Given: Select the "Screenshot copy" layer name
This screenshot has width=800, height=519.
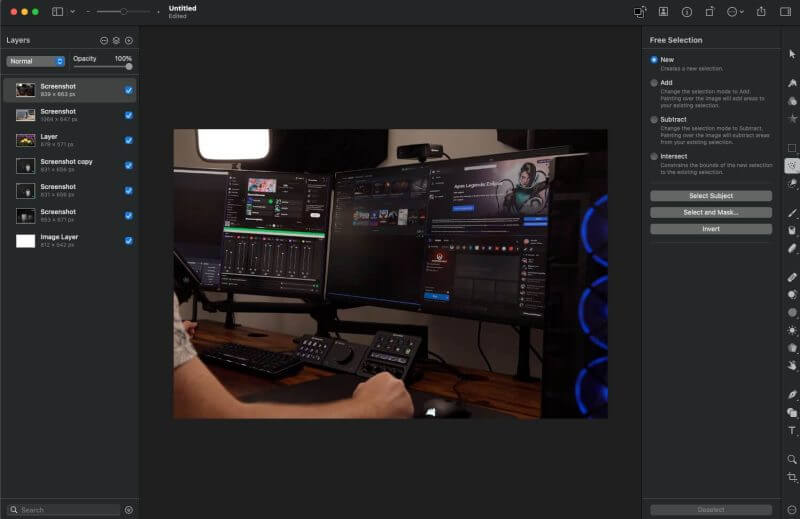Looking at the screenshot, I should coord(66,162).
